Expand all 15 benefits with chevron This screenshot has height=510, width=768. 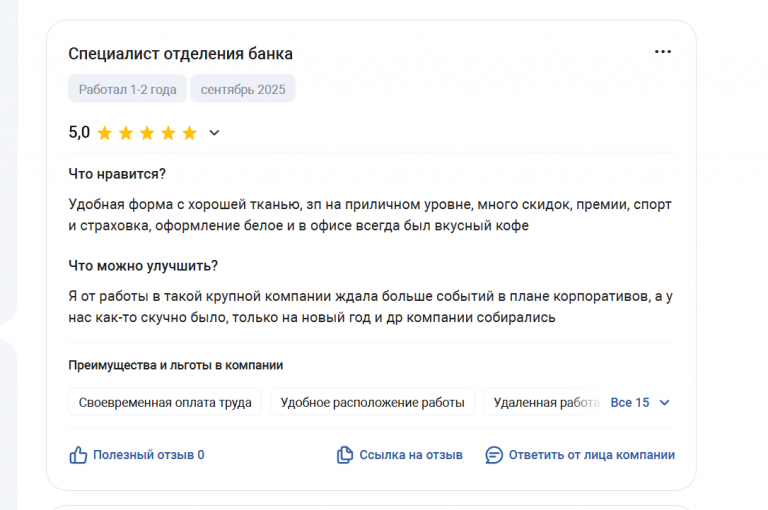665,403
